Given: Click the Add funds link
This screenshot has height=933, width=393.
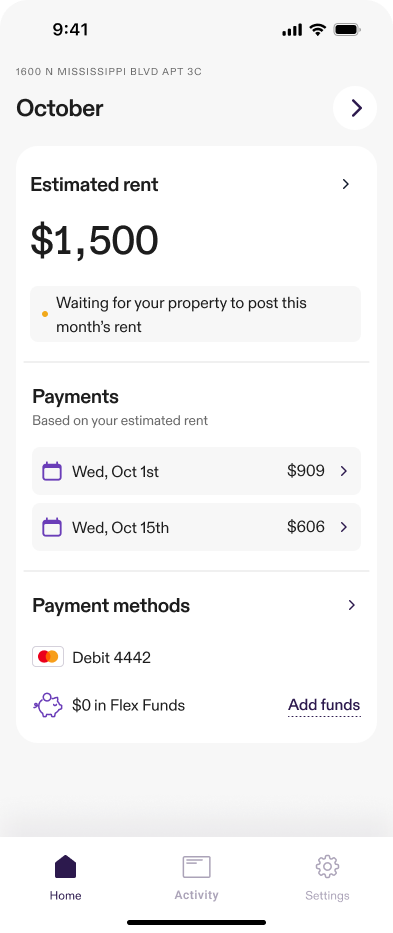Looking at the screenshot, I should (x=324, y=705).
